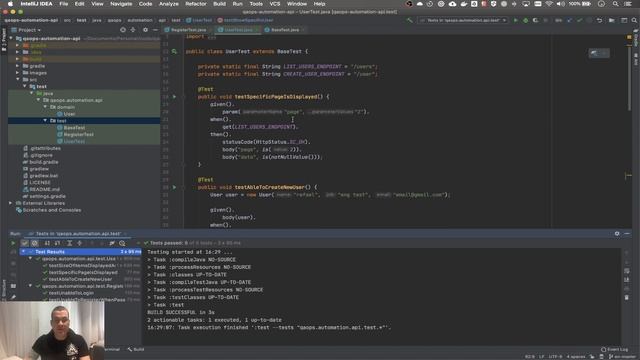Open Search Everywhere magnifier in toolbar
The image size is (640, 360).
tap(634, 20)
